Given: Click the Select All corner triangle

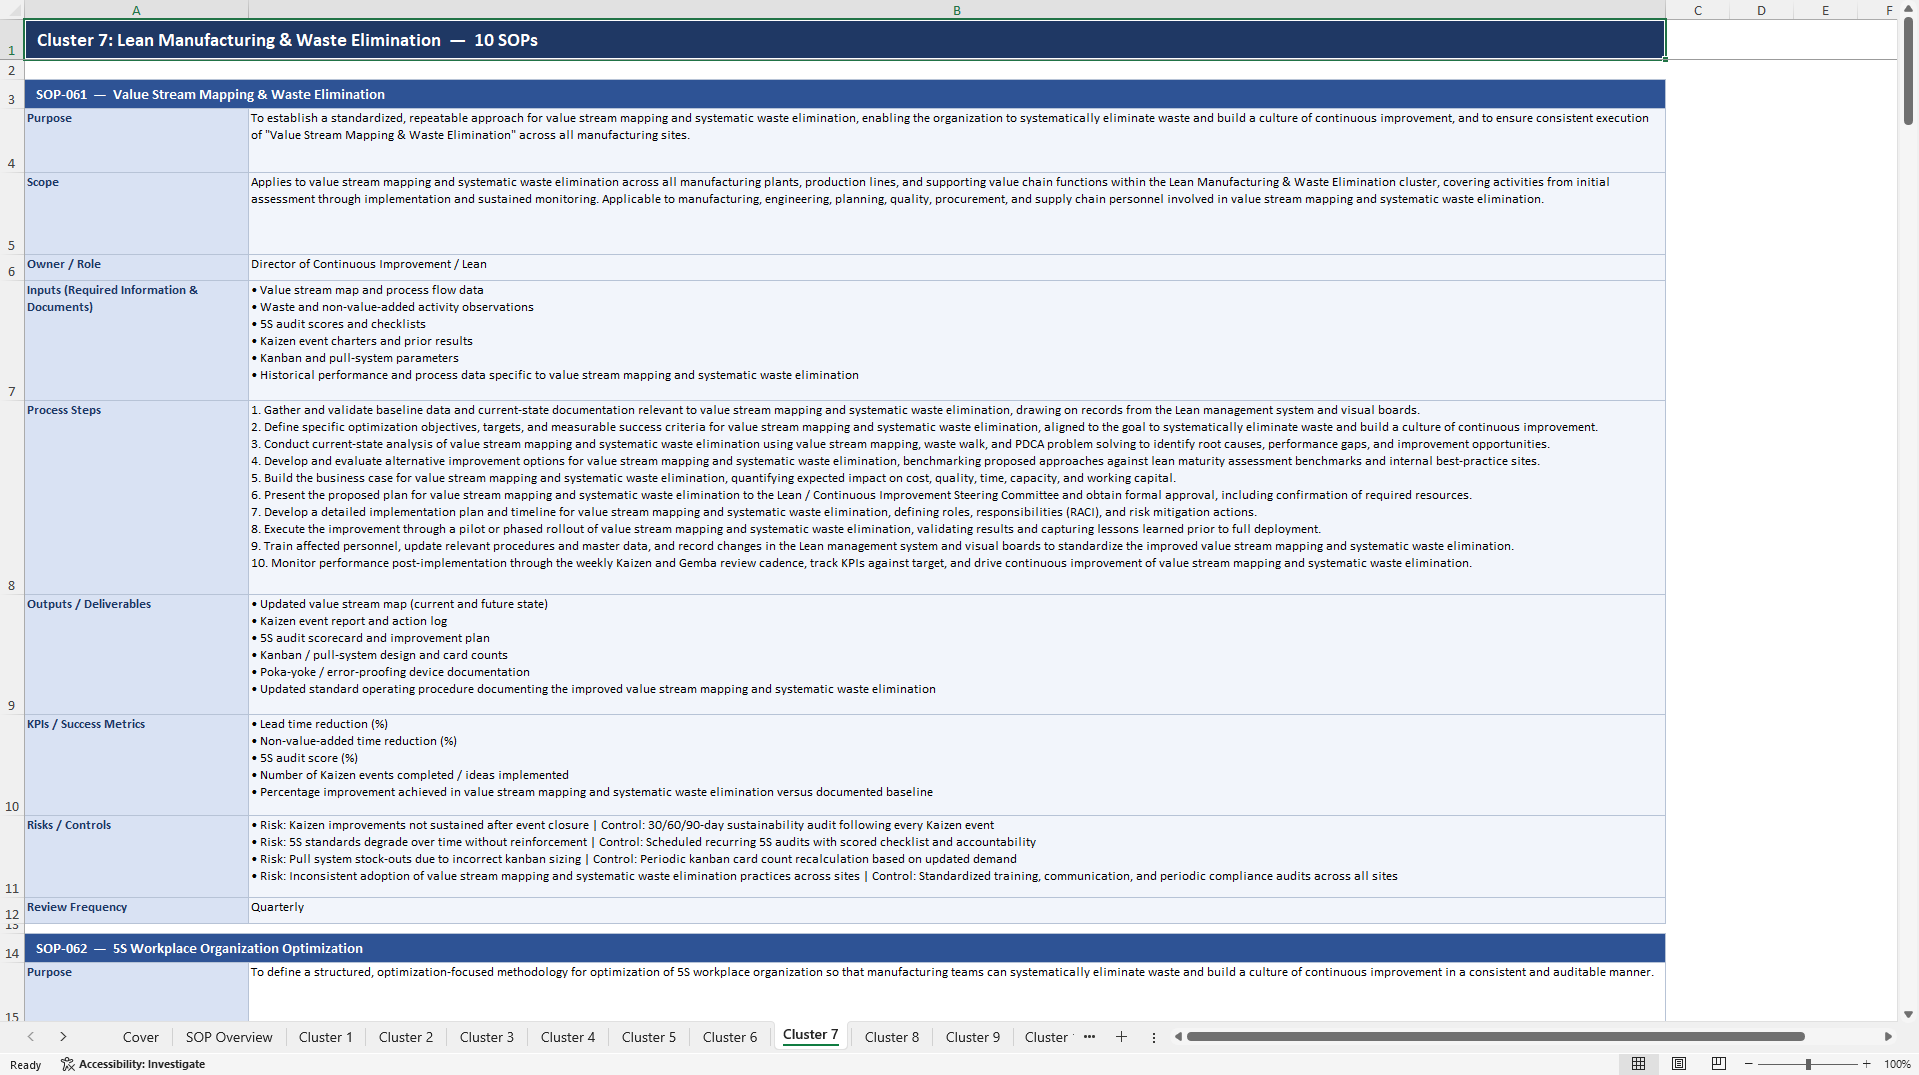Looking at the screenshot, I should [12, 10].
